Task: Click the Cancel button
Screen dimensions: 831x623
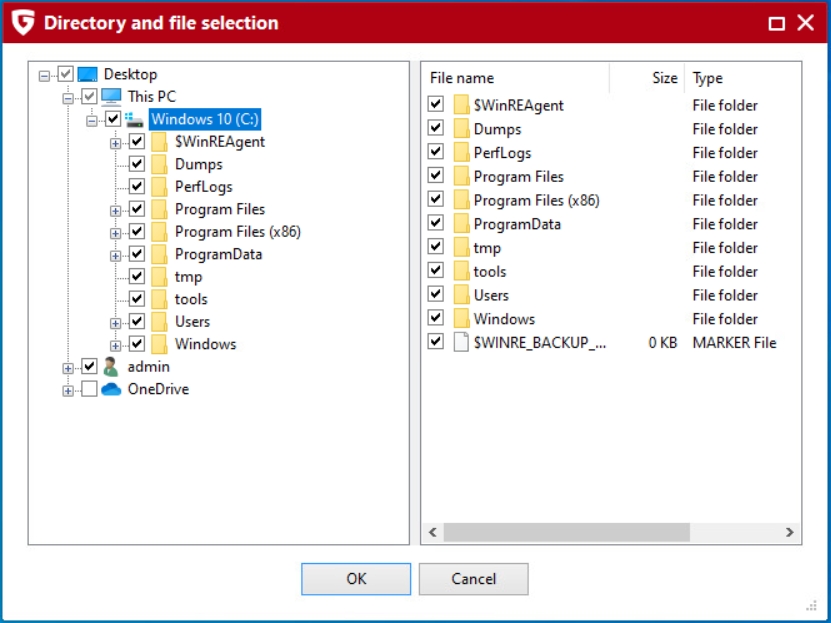Action: [473, 578]
